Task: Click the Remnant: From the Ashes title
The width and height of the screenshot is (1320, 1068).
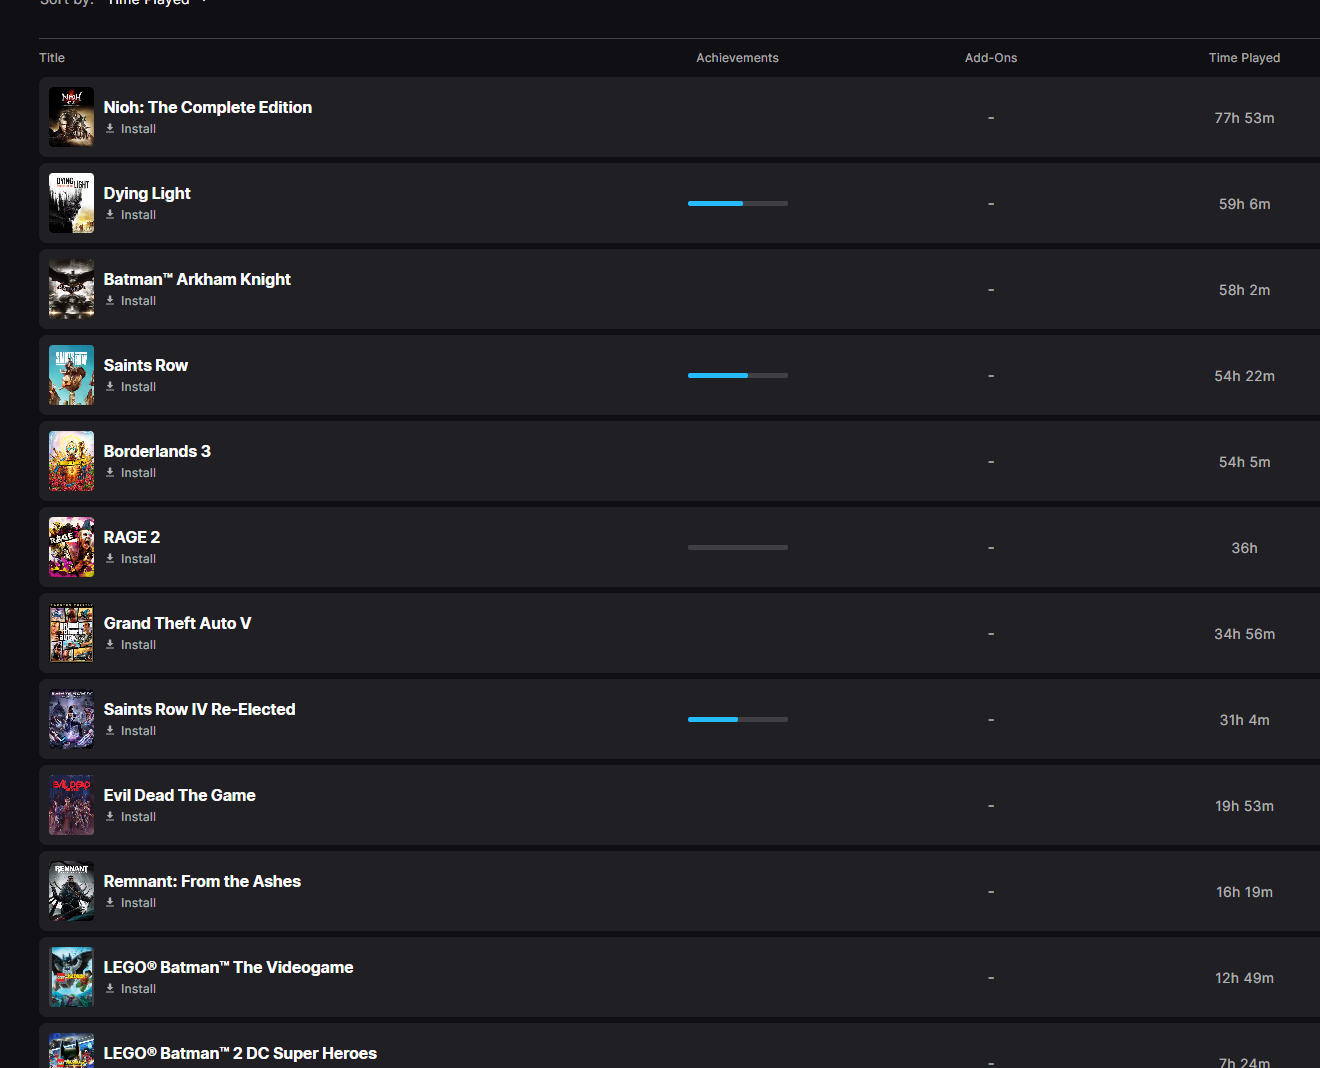Action: 202,881
